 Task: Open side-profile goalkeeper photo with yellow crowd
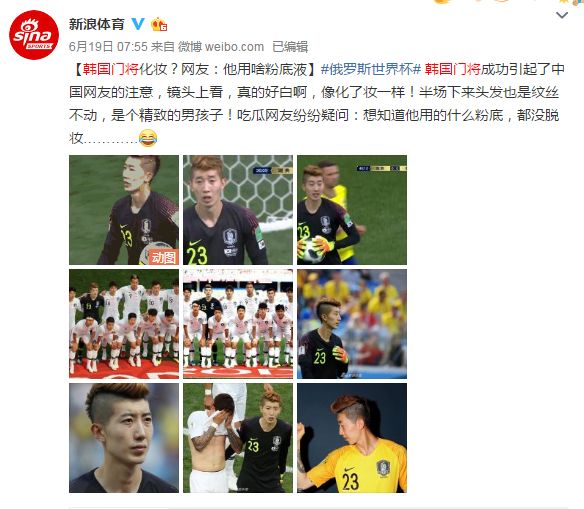coord(352,324)
